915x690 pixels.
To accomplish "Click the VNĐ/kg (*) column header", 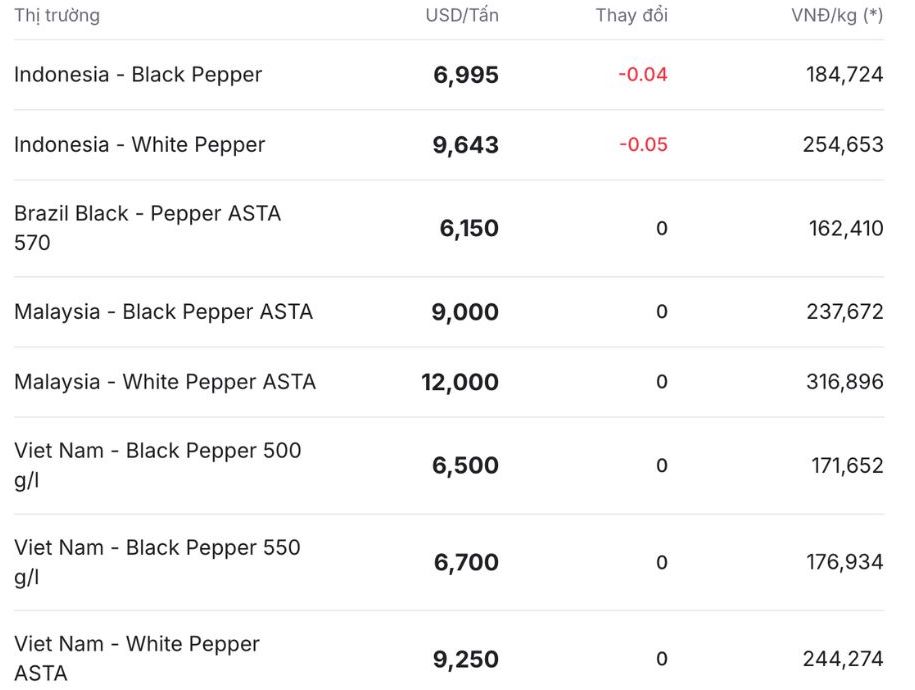I will (837, 15).
